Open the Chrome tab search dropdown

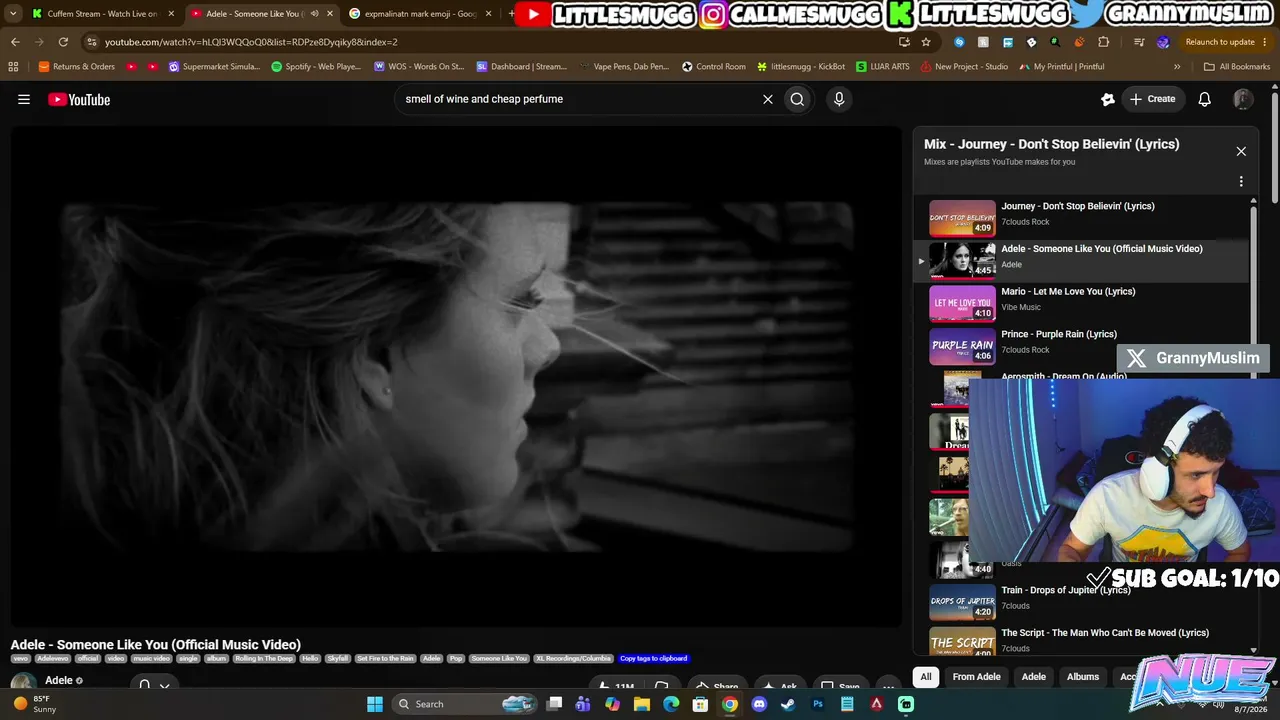pyautogui.click(x=13, y=14)
